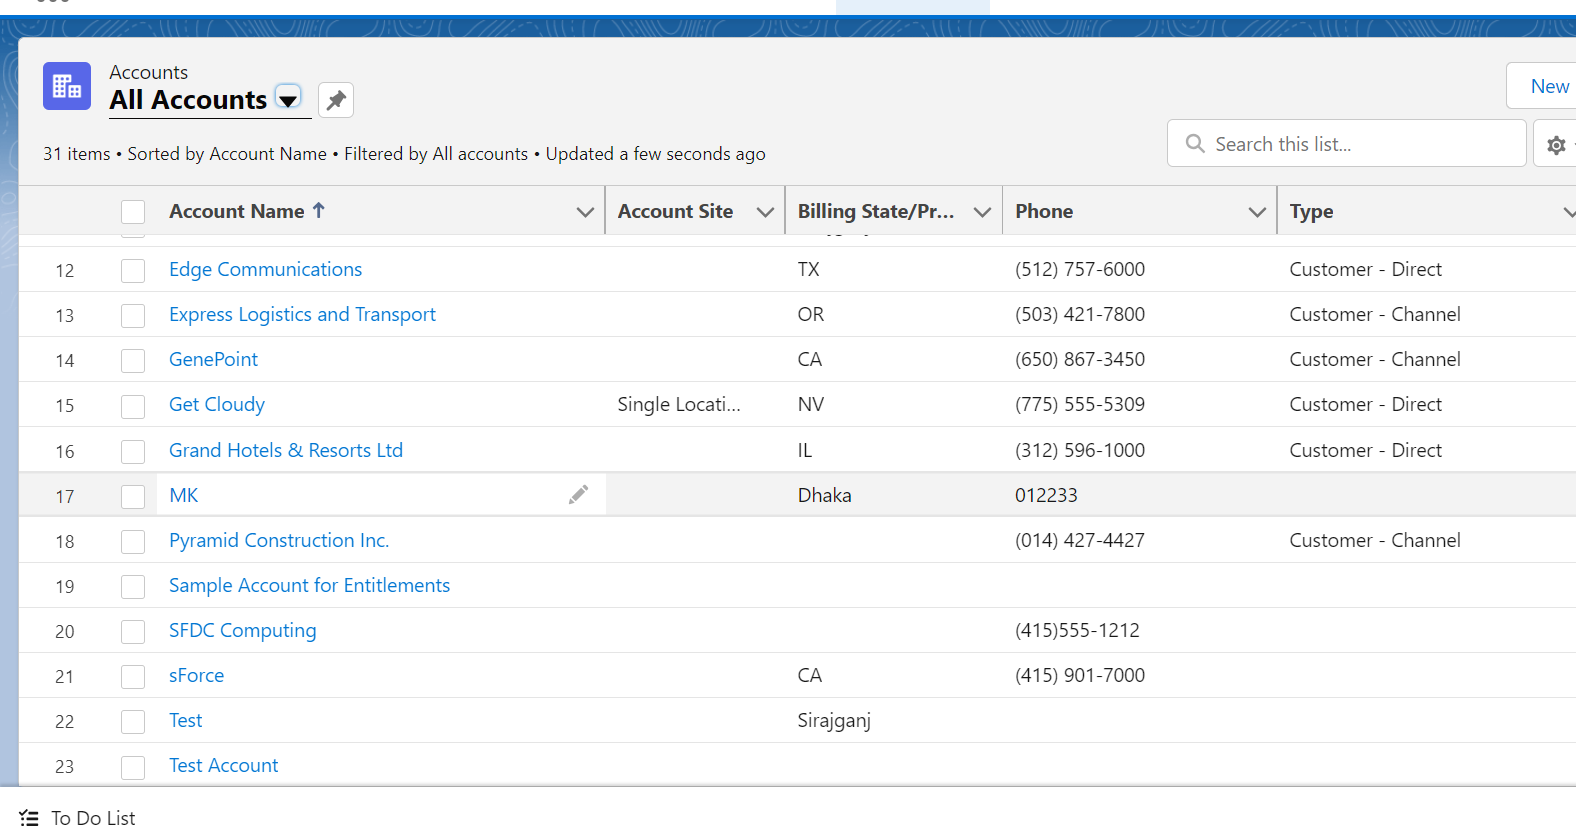Viewport: 1576px width, 826px height.
Task: Click the NV billing state cell
Action: [x=811, y=404]
